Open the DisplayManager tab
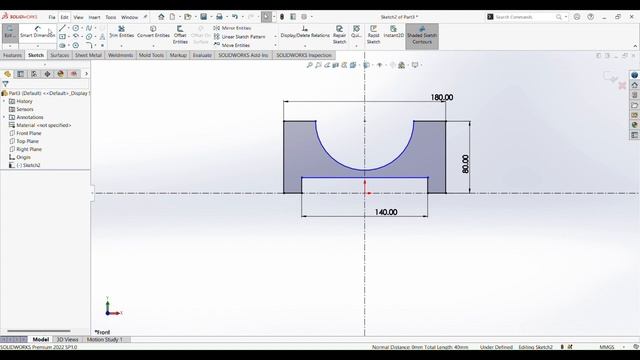Image resolution: width=640 pixels, height=360 pixels. pos(60,74)
